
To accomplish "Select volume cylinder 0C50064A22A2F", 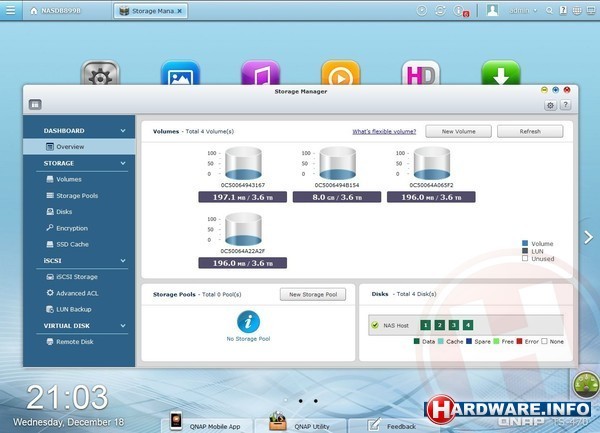I will (x=243, y=229).
